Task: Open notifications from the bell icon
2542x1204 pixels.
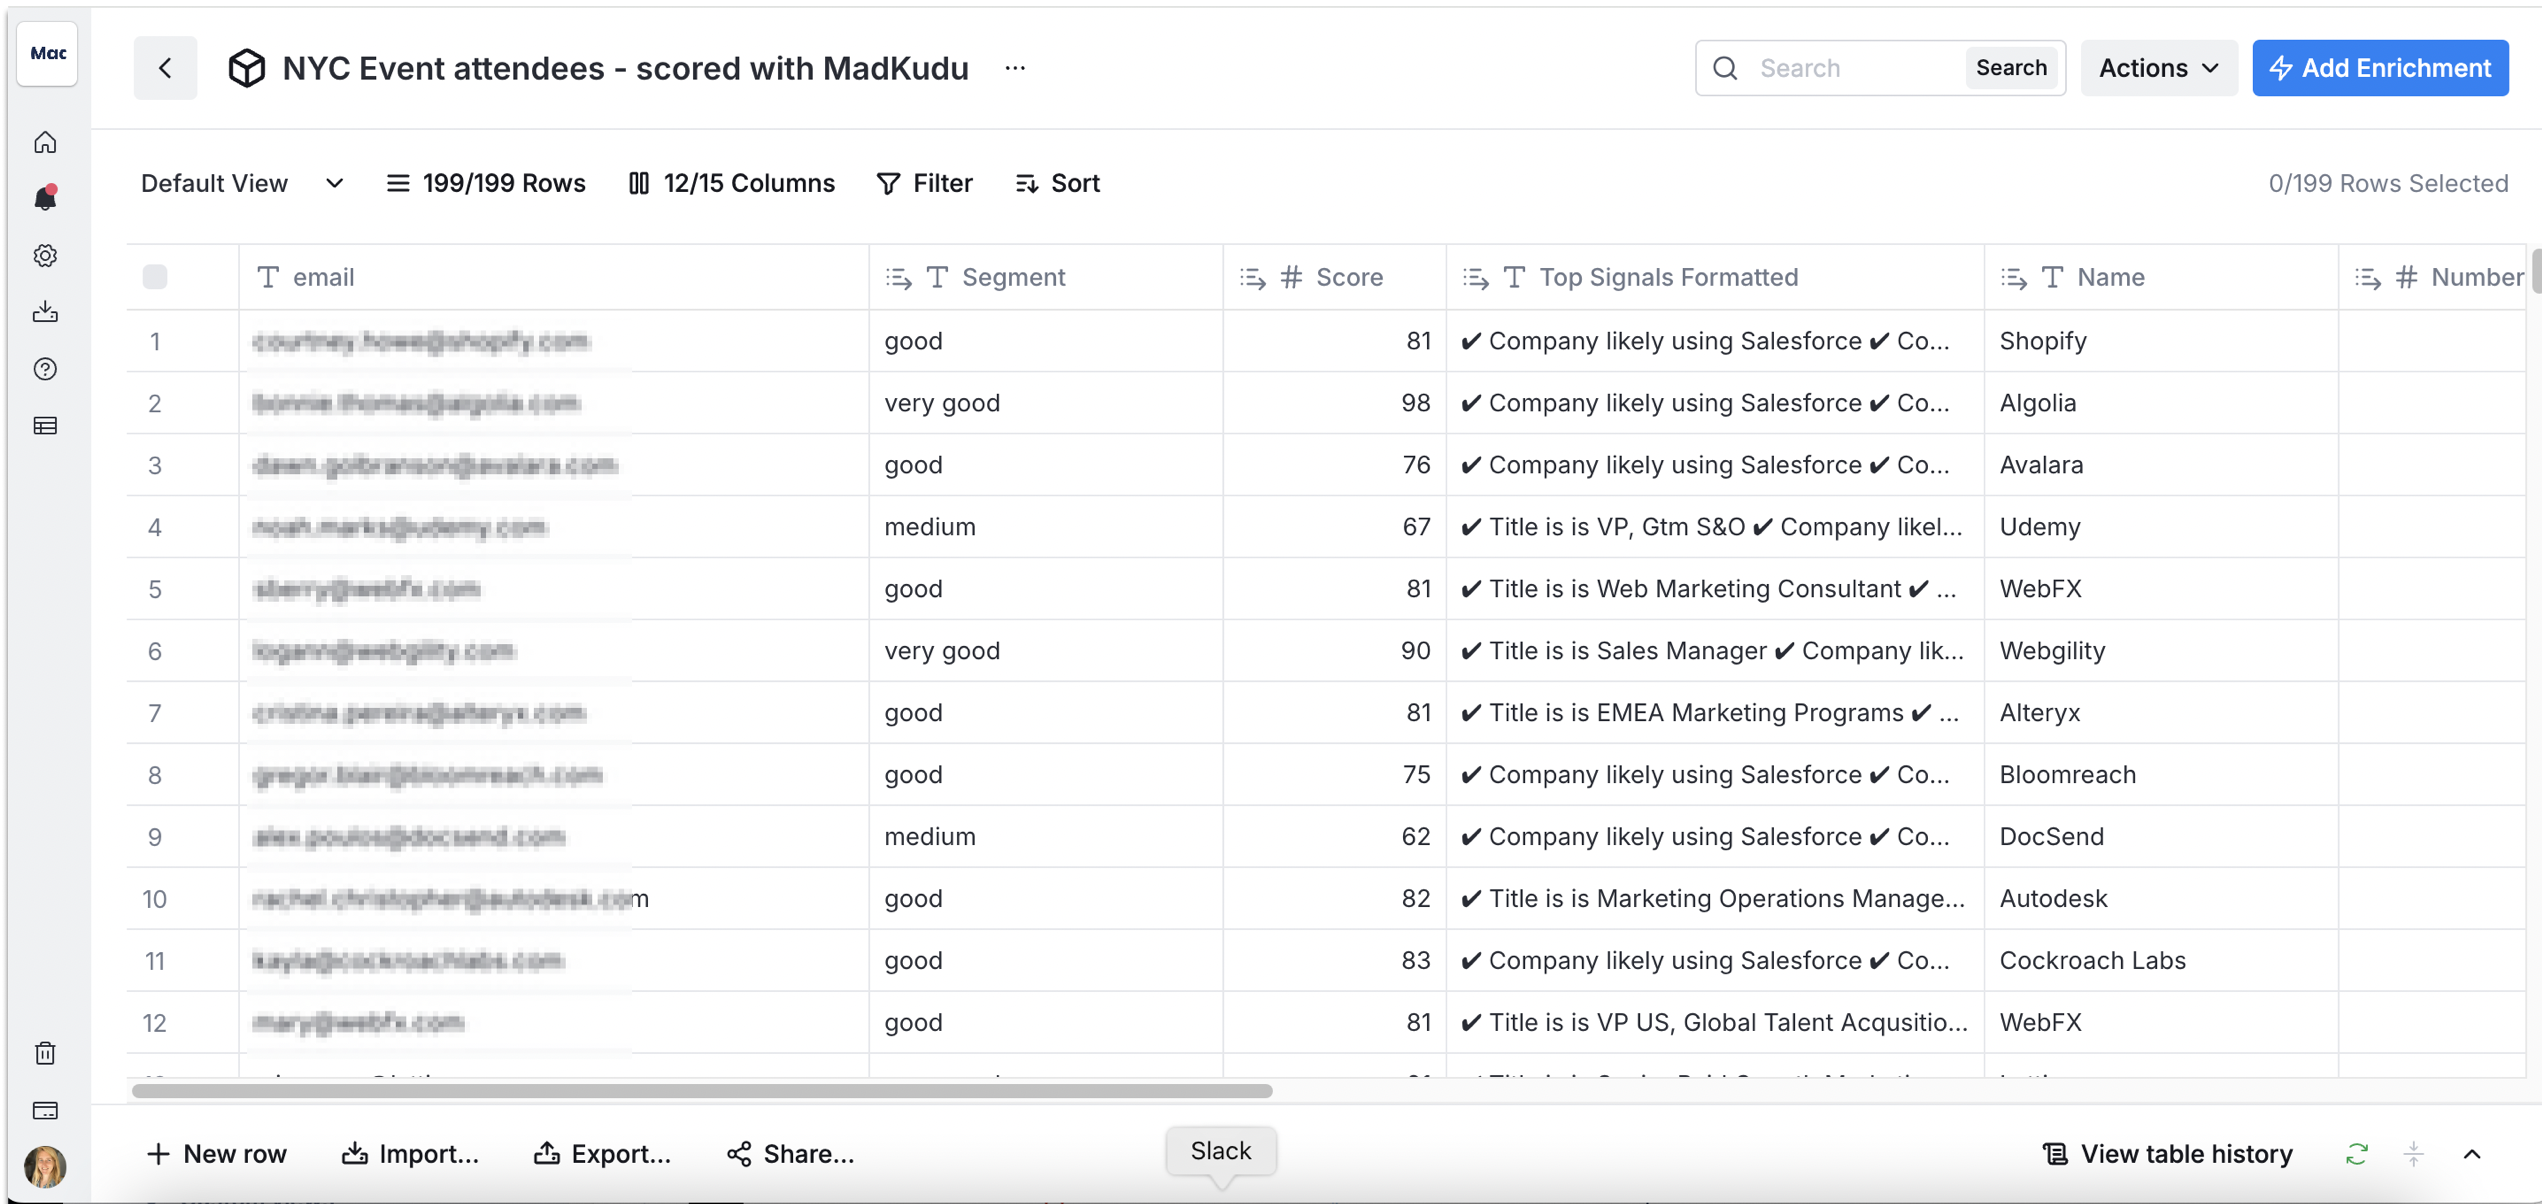Action: pyautogui.click(x=46, y=198)
